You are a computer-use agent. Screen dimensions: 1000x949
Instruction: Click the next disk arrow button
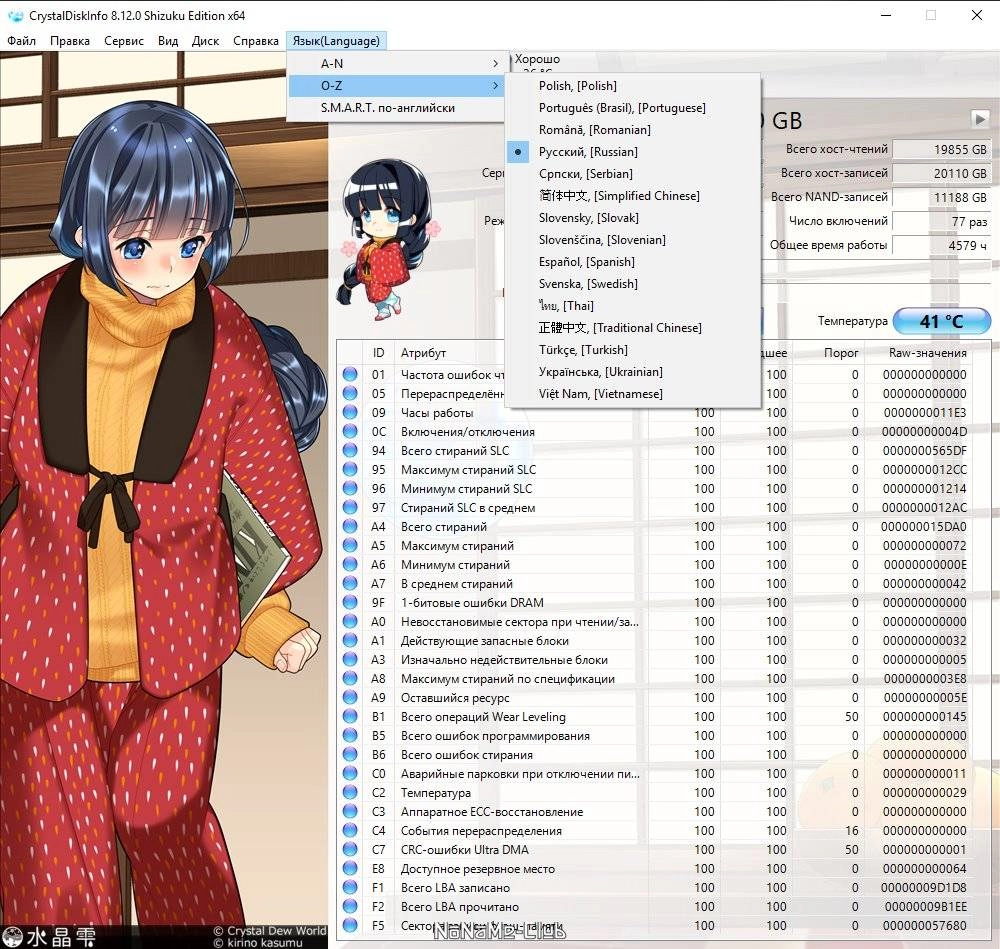(980, 119)
